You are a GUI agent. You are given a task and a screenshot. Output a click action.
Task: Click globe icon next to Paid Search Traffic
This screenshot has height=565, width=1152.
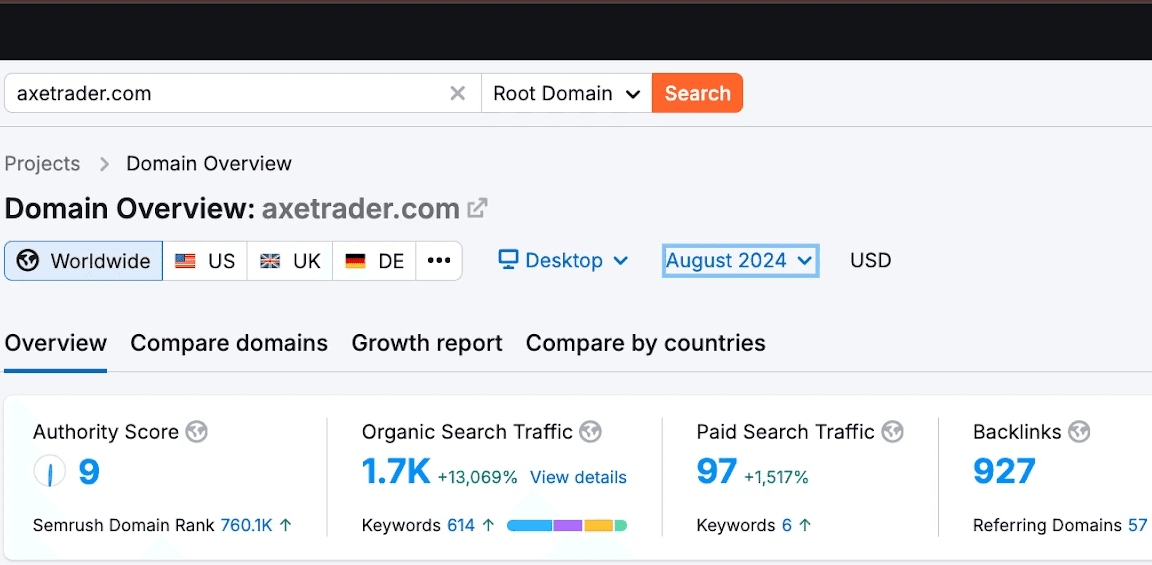(893, 432)
